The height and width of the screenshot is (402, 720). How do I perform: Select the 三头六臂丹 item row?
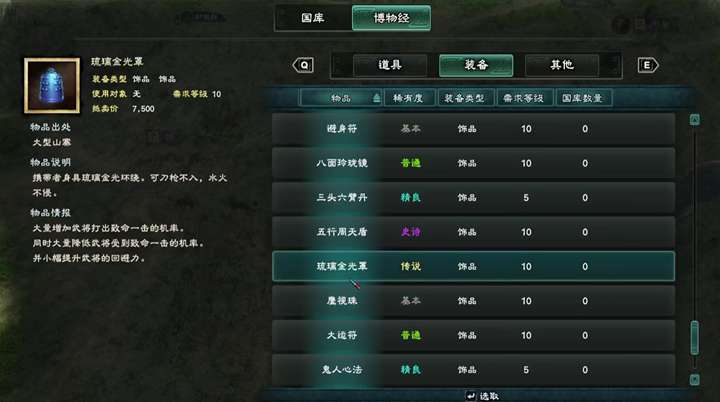(x=473, y=198)
